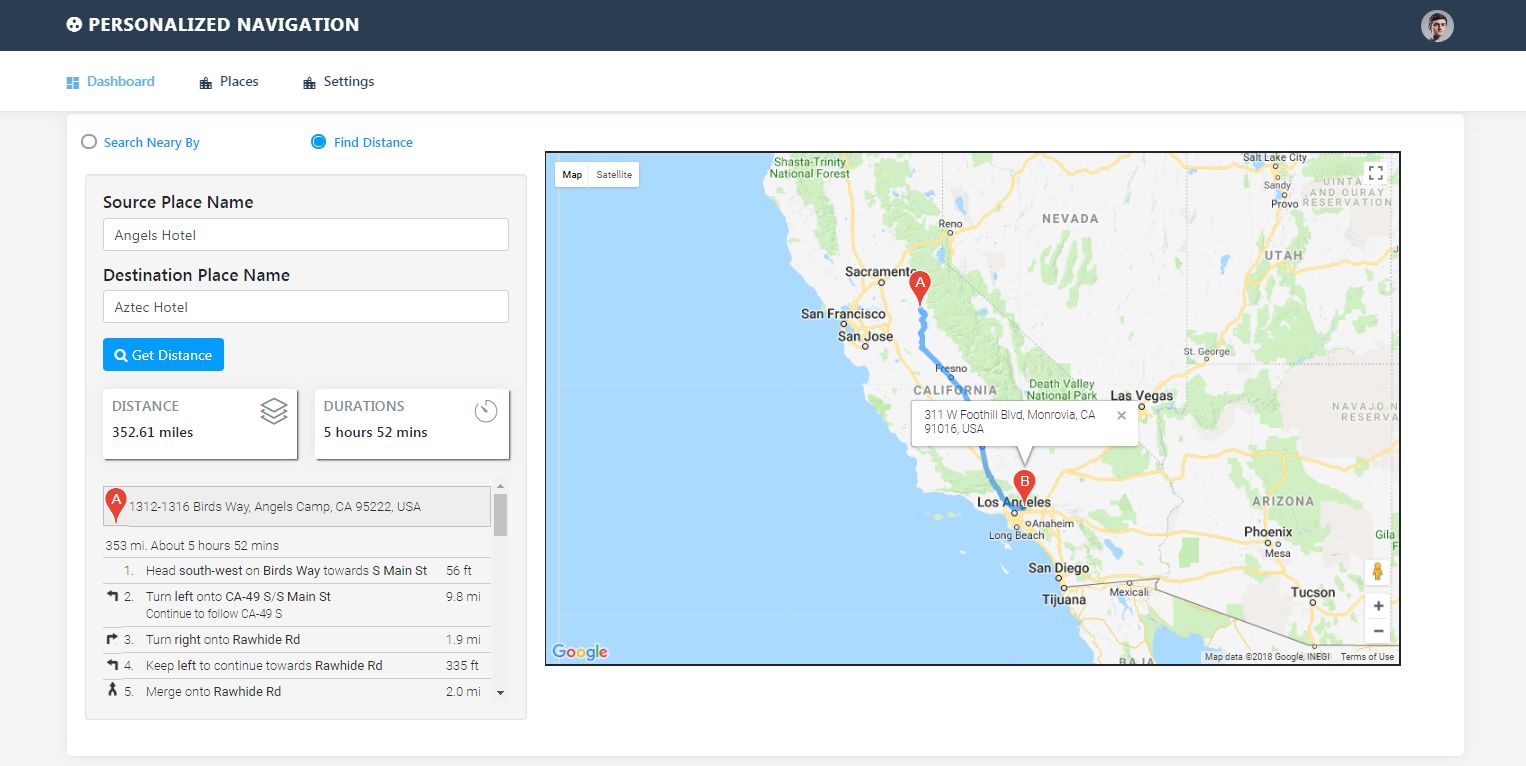Image resolution: width=1526 pixels, height=766 pixels.
Task: Click the user avatar in header
Action: (x=1437, y=26)
